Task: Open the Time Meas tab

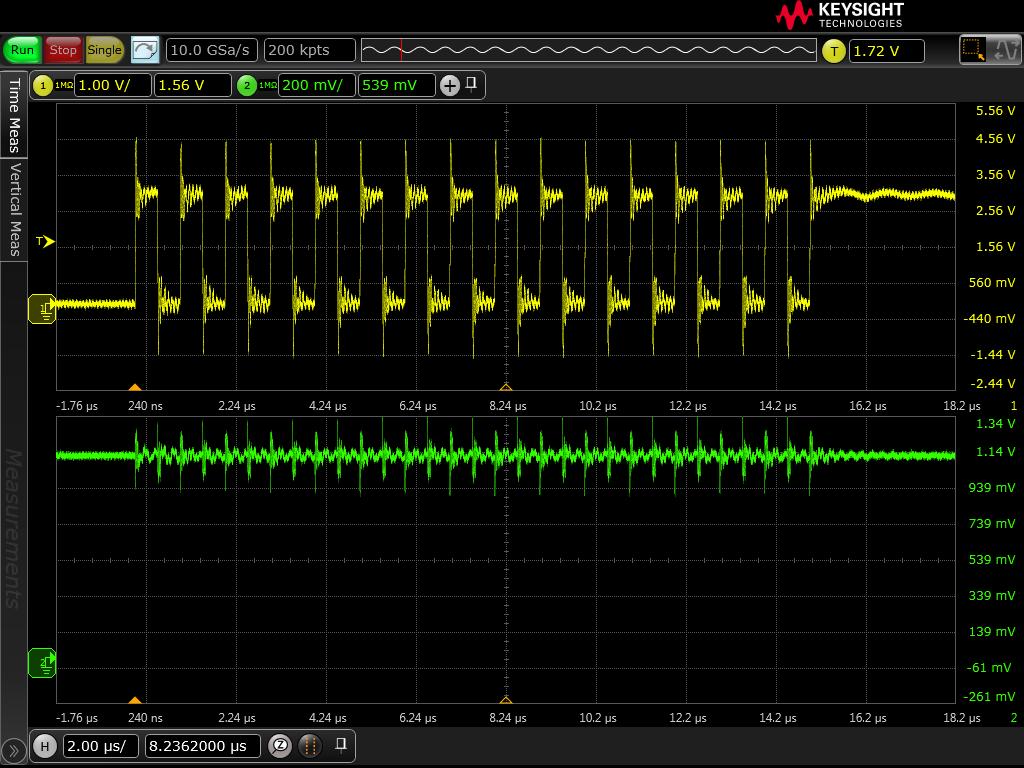Action: tap(14, 115)
